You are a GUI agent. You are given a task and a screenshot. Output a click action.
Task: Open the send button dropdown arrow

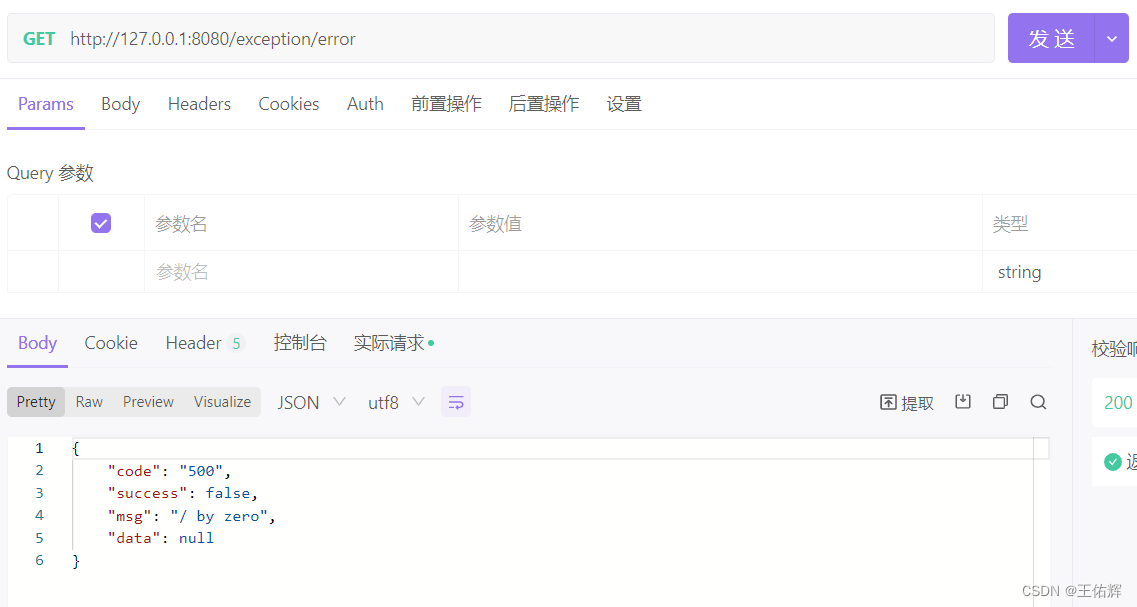pyautogui.click(x=1112, y=38)
